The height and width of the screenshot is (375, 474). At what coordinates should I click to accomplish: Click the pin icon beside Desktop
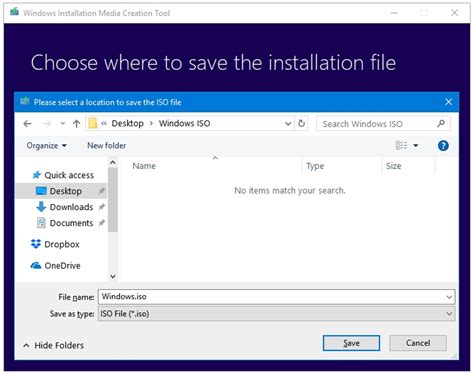click(101, 191)
